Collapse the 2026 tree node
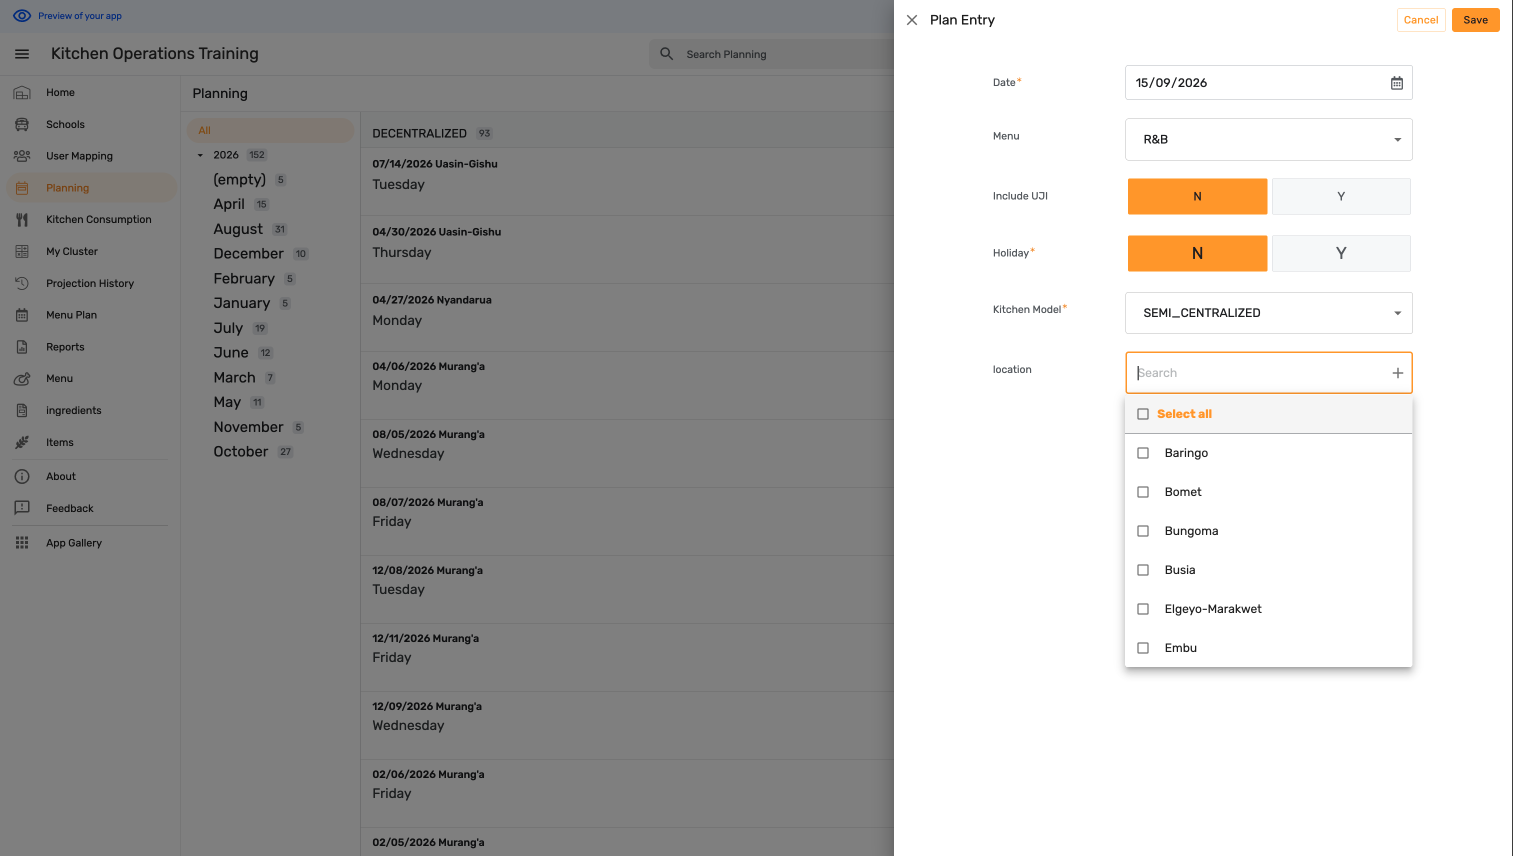The height and width of the screenshot is (856, 1513). pos(200,155)
